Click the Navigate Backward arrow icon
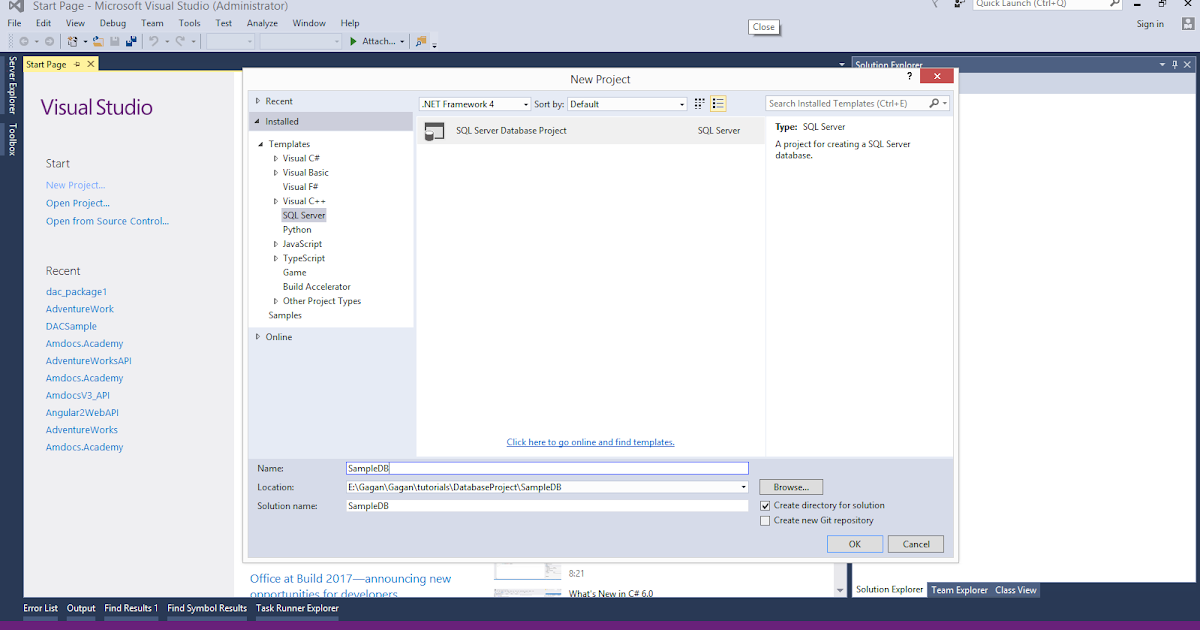Screen dimensions: 1200x630 pyautogui.click(x=24, y=41)
